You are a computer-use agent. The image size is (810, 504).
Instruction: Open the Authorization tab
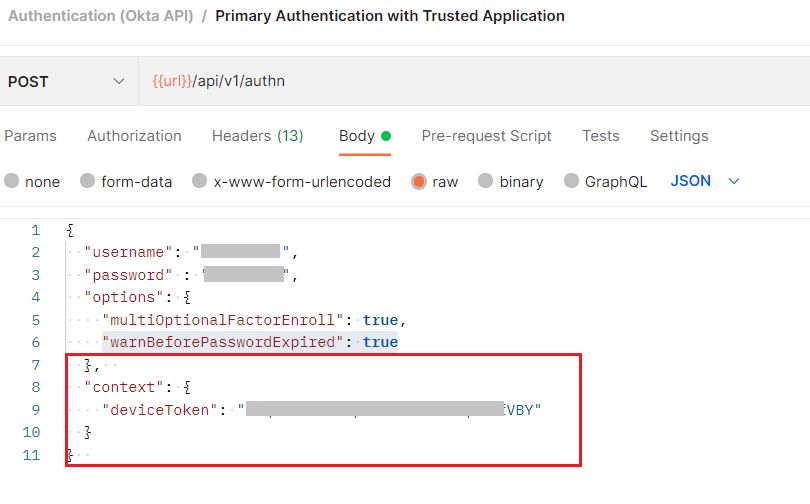pyautogui.click(x=134, y=136)
